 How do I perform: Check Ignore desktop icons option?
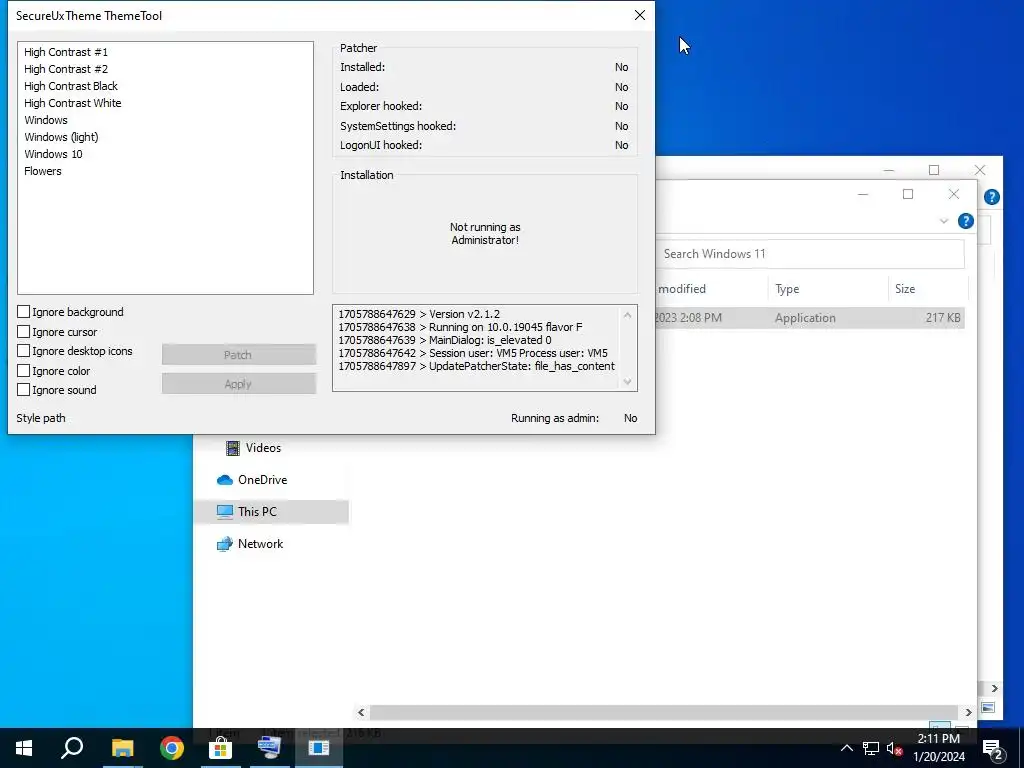[x=24, y=351]
